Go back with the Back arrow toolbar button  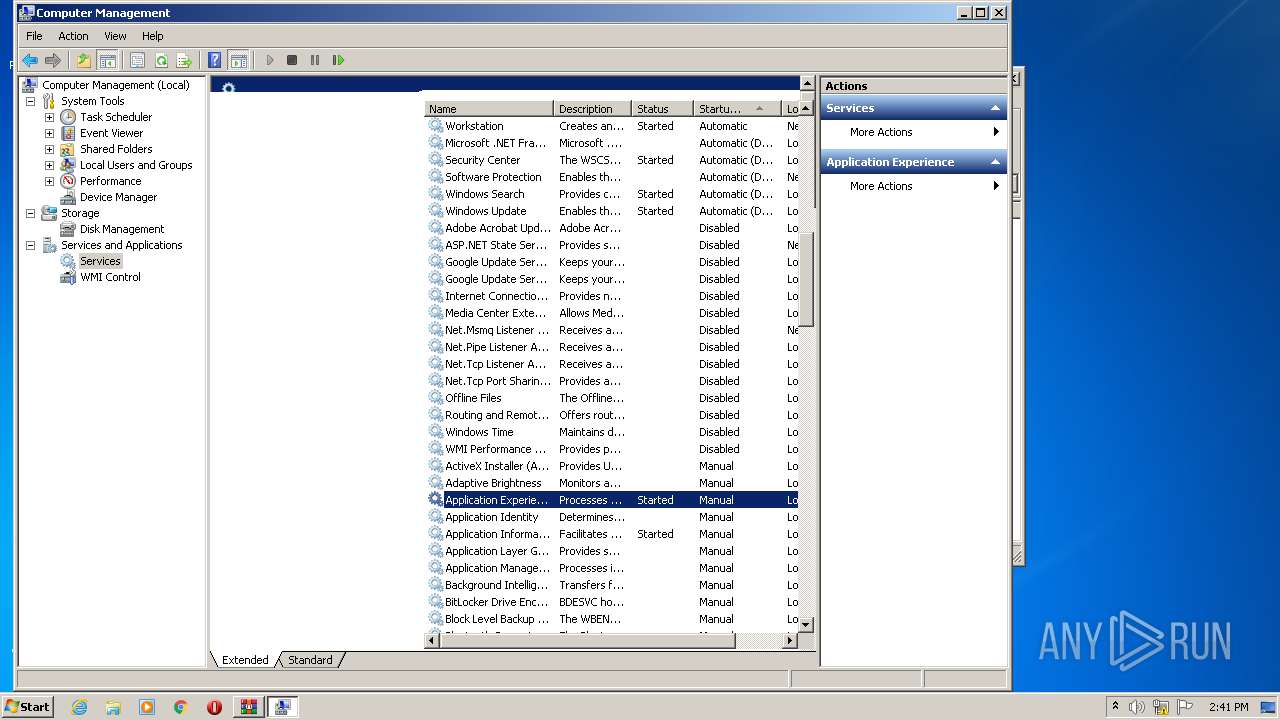(x=30, y=60)
